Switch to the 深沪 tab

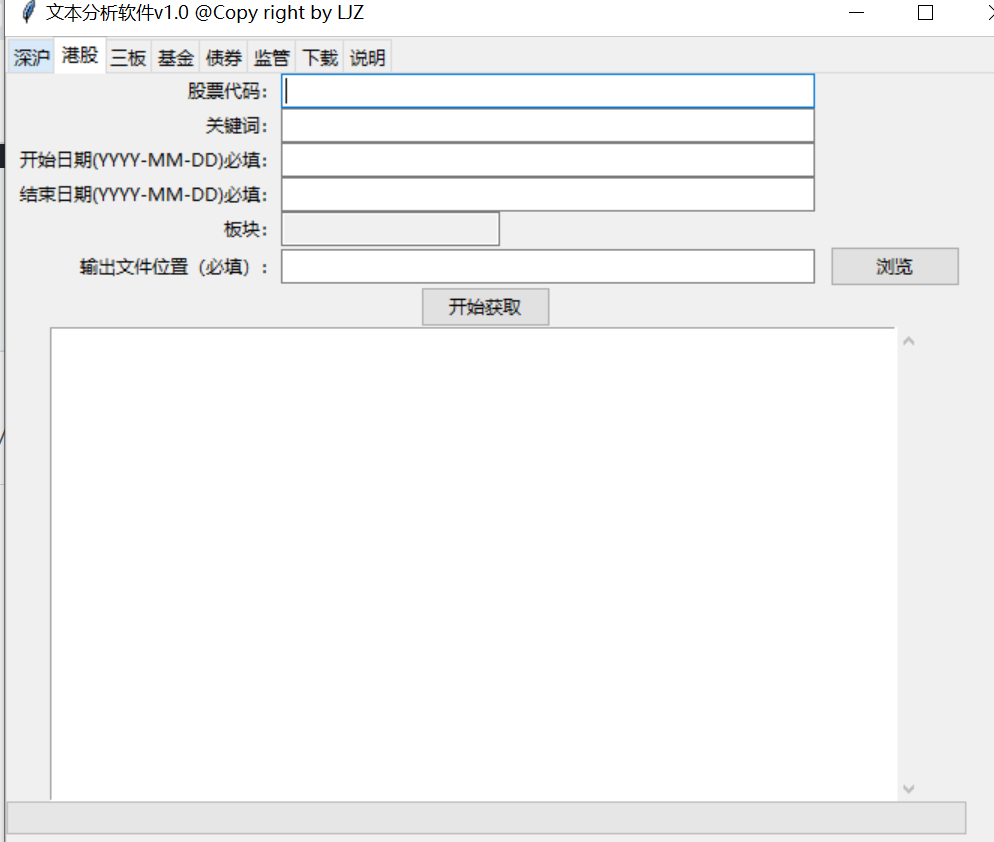(30, 57)
